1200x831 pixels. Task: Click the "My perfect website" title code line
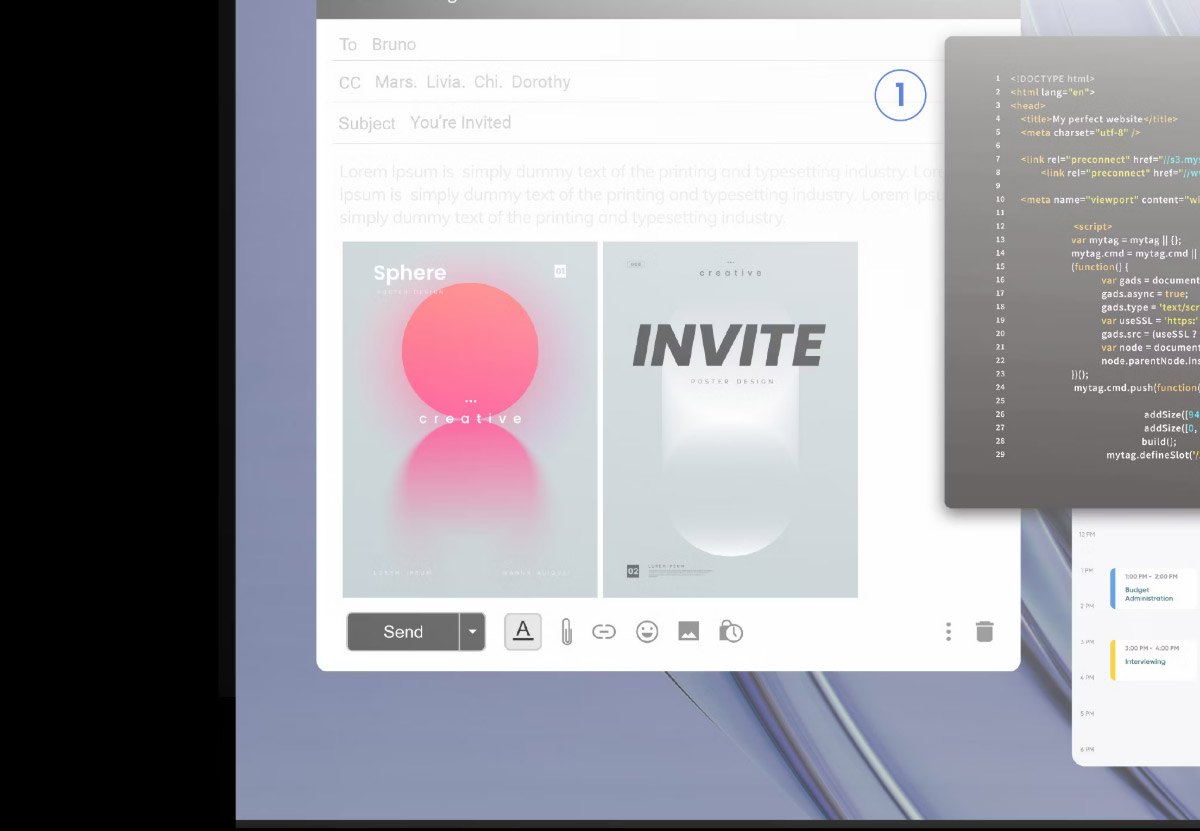coord(1099,119)
